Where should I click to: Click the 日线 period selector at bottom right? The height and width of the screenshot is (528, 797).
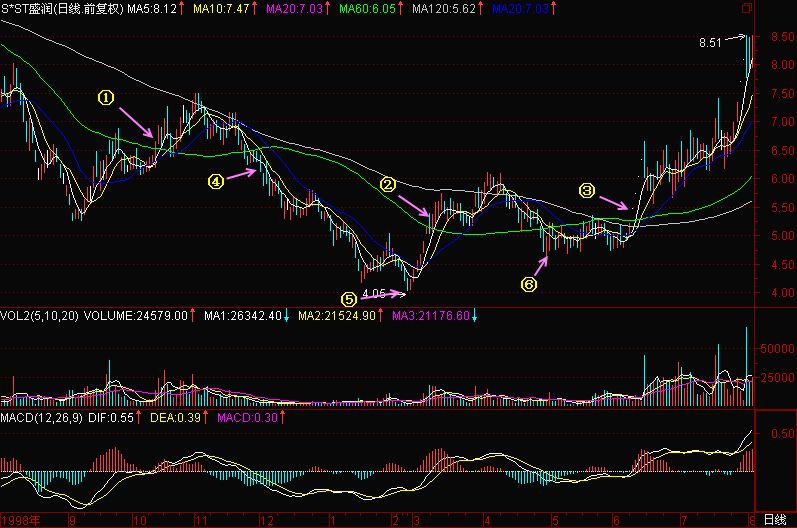tap(775, 520)
